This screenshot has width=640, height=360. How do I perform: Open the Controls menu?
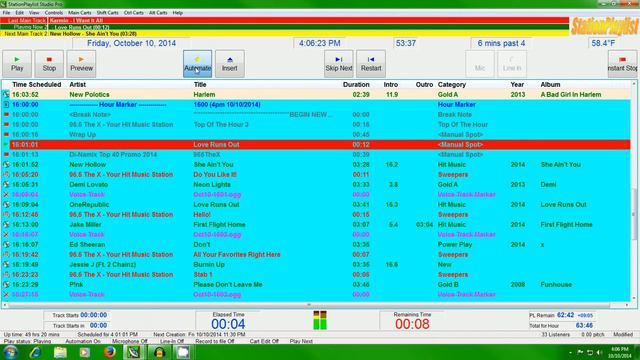point(53,13)
